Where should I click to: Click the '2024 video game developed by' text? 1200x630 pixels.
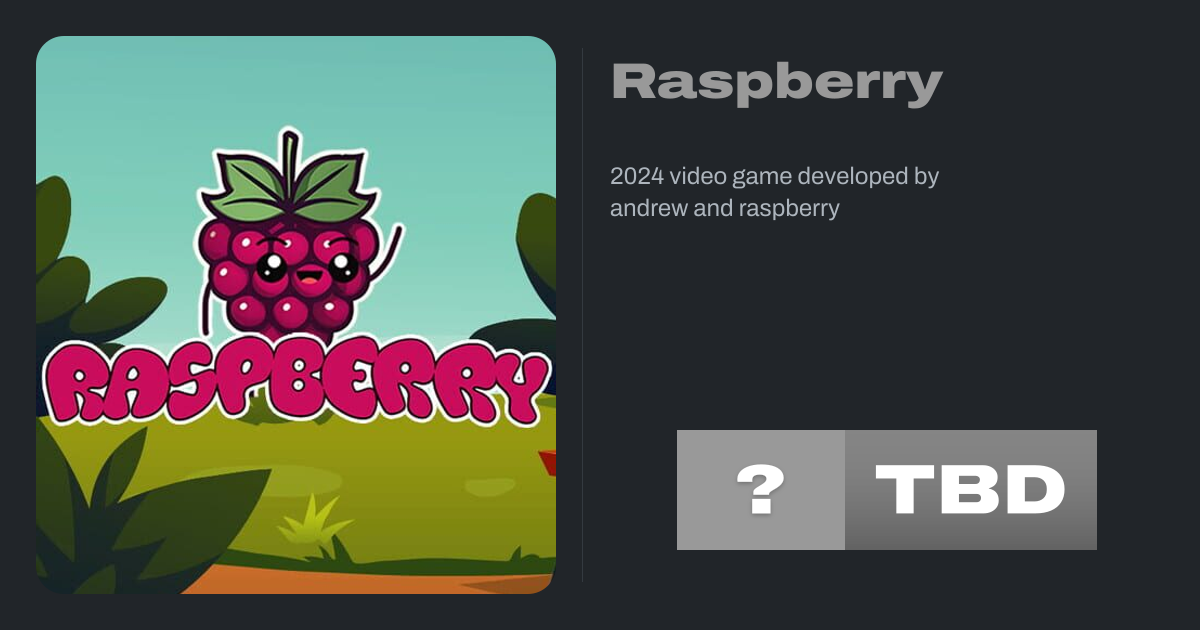pyautogui.click(x=775, y=177)
